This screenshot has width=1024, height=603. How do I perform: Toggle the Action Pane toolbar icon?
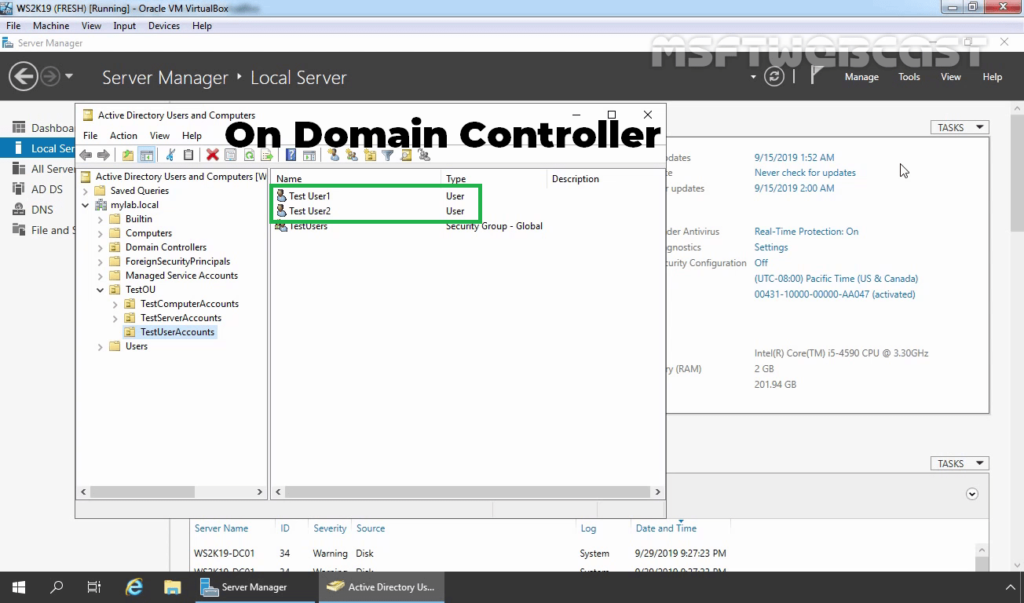pyautogui.click(x=310, y=155)
